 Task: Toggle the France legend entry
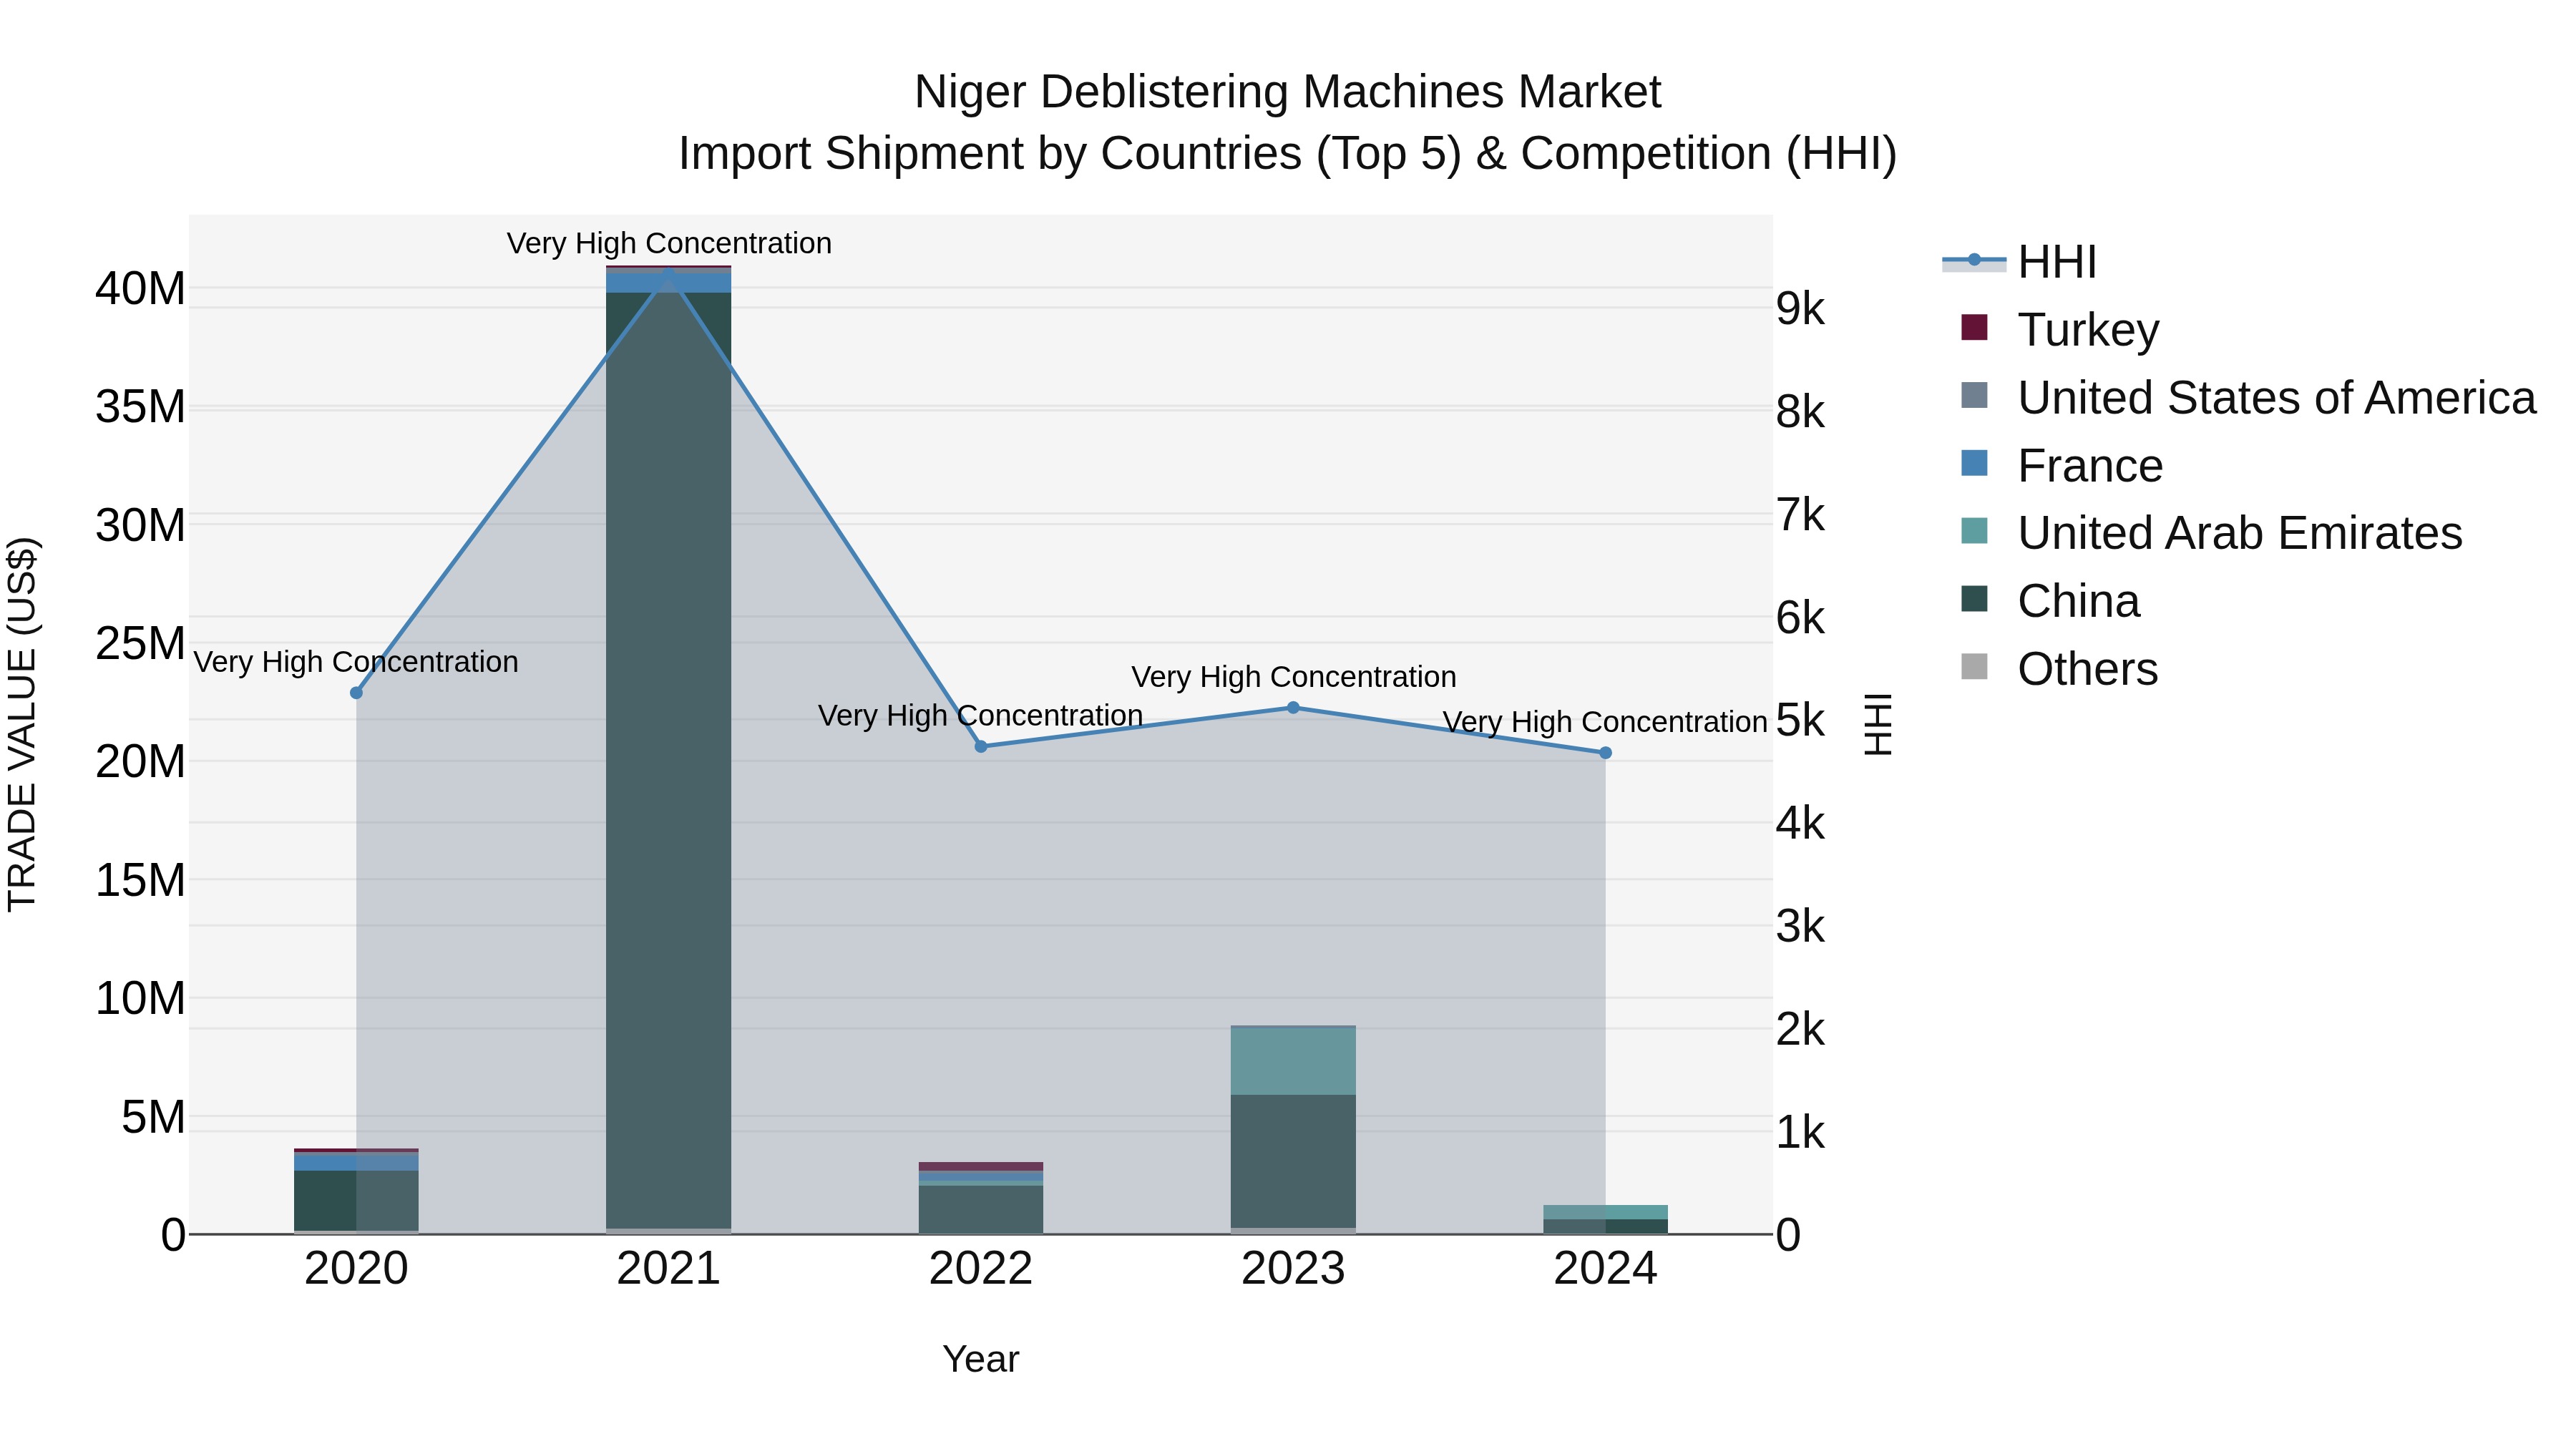pos(2062,465)
